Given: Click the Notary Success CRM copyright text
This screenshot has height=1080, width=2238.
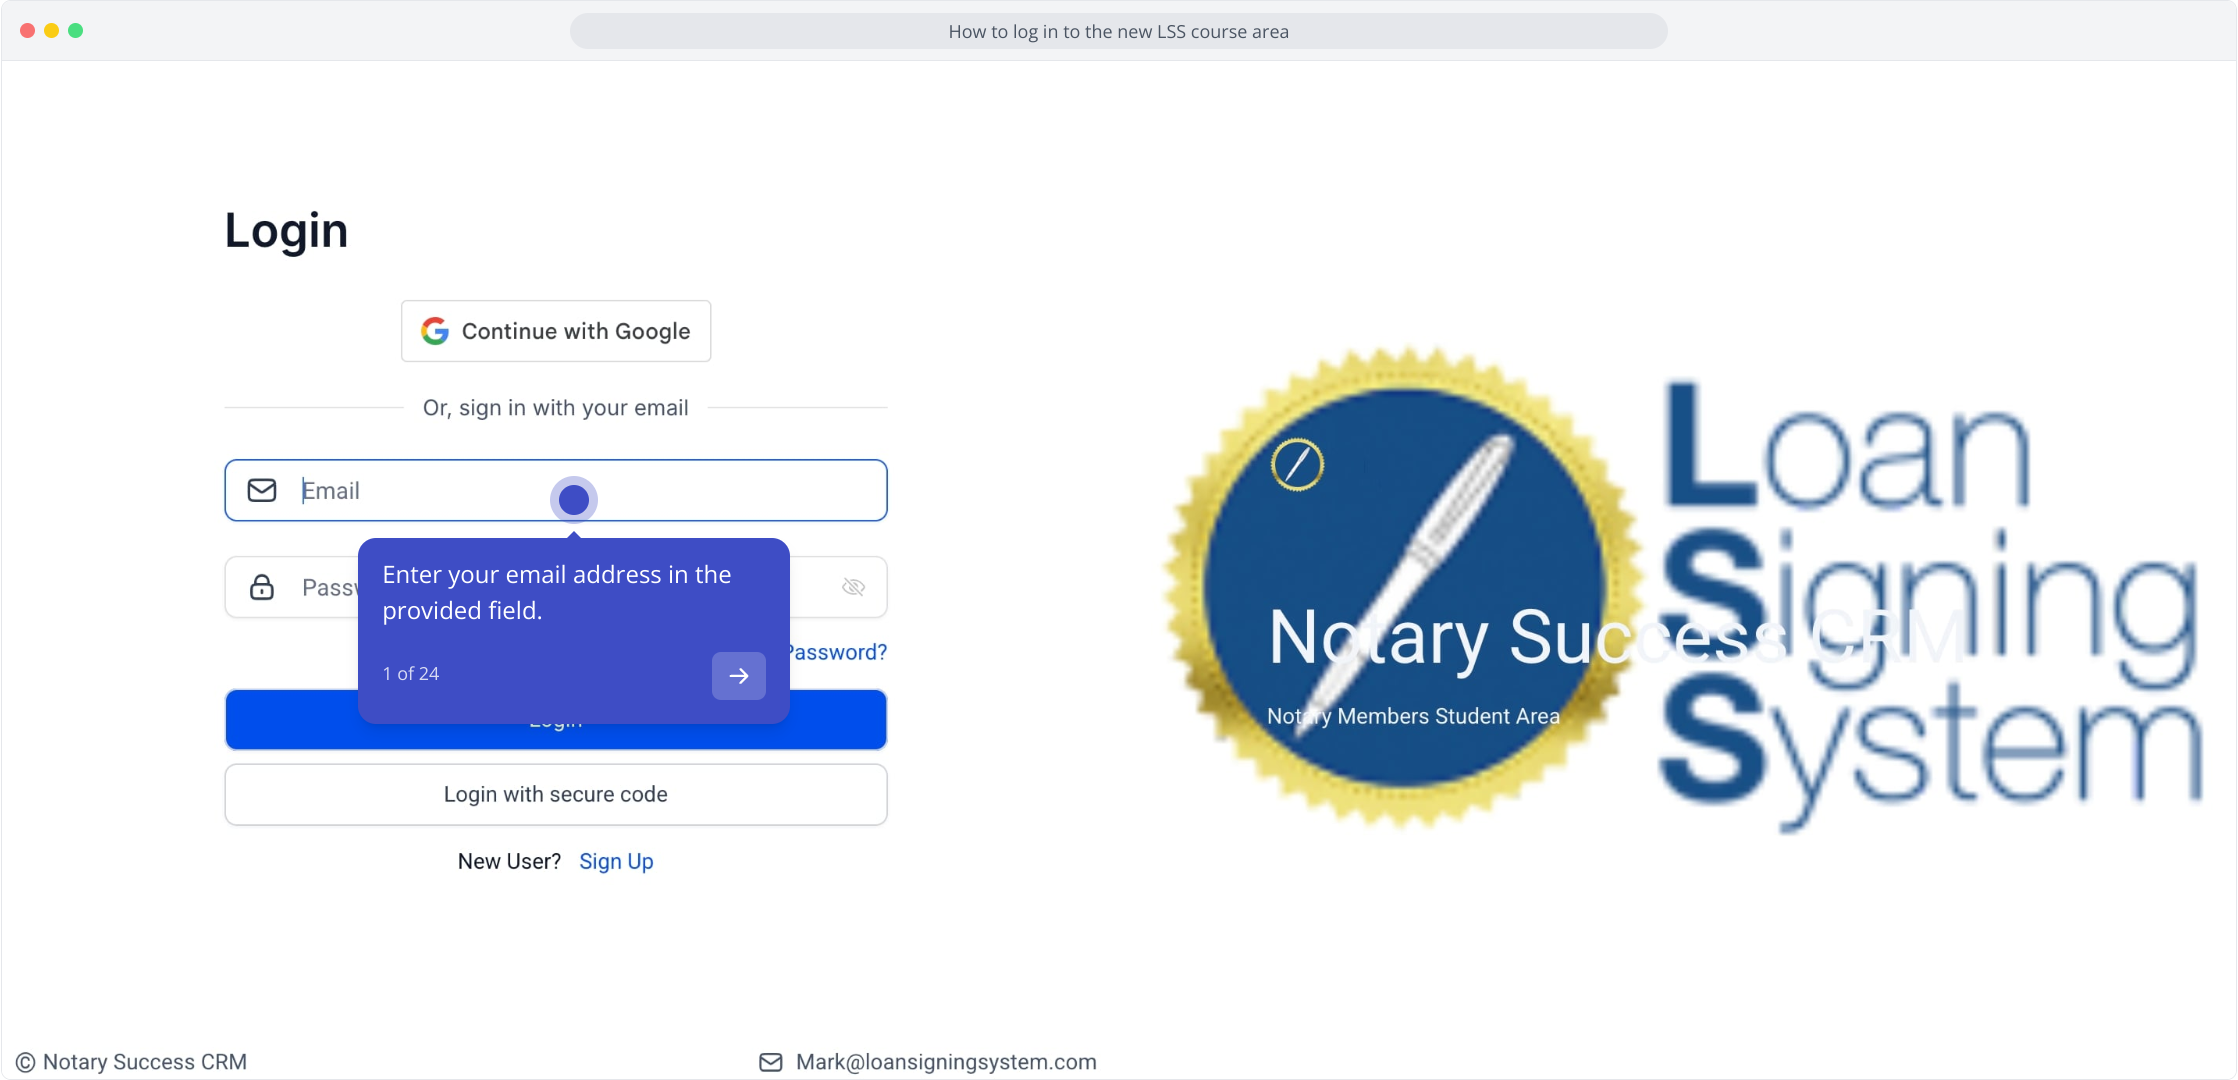Looking at the screenshot, I should tap(145, 1062).
